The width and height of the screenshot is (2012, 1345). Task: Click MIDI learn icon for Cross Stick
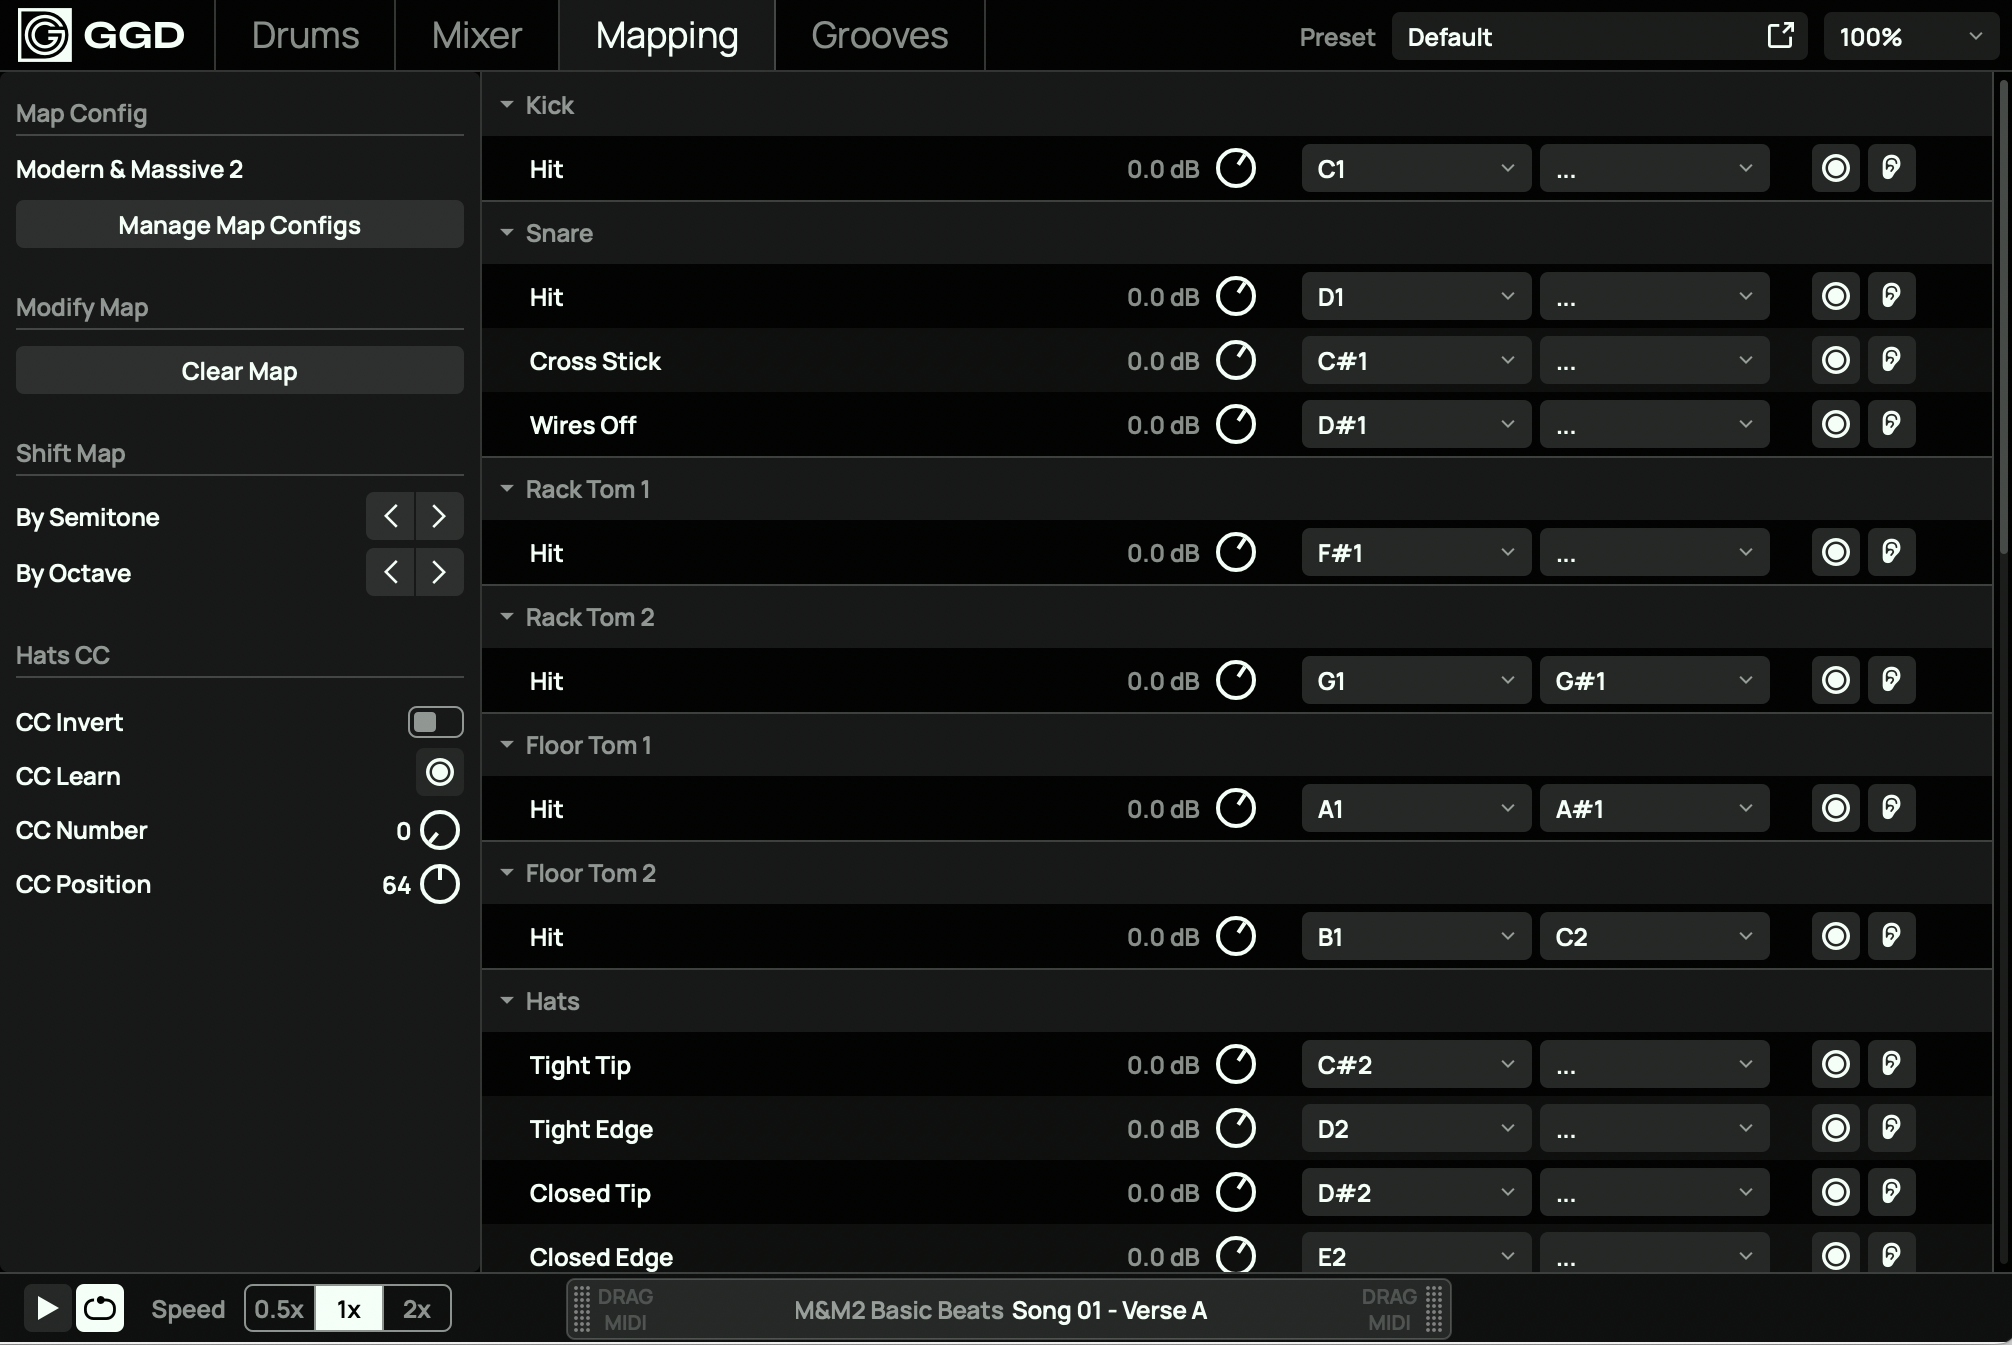click(x=1835, y=360)
